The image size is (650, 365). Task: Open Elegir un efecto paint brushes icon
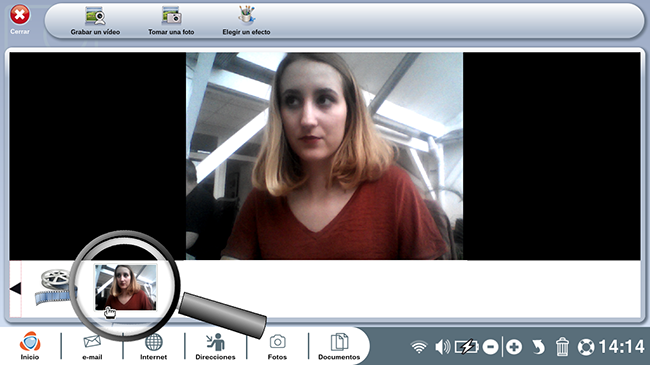[x=246, y=15]
